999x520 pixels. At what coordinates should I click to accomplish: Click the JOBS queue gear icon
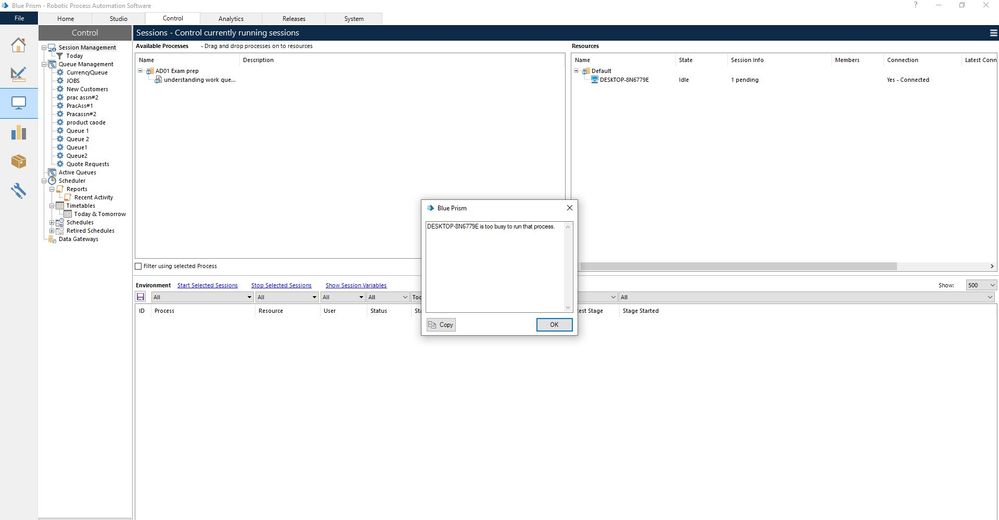coord(61,81)
